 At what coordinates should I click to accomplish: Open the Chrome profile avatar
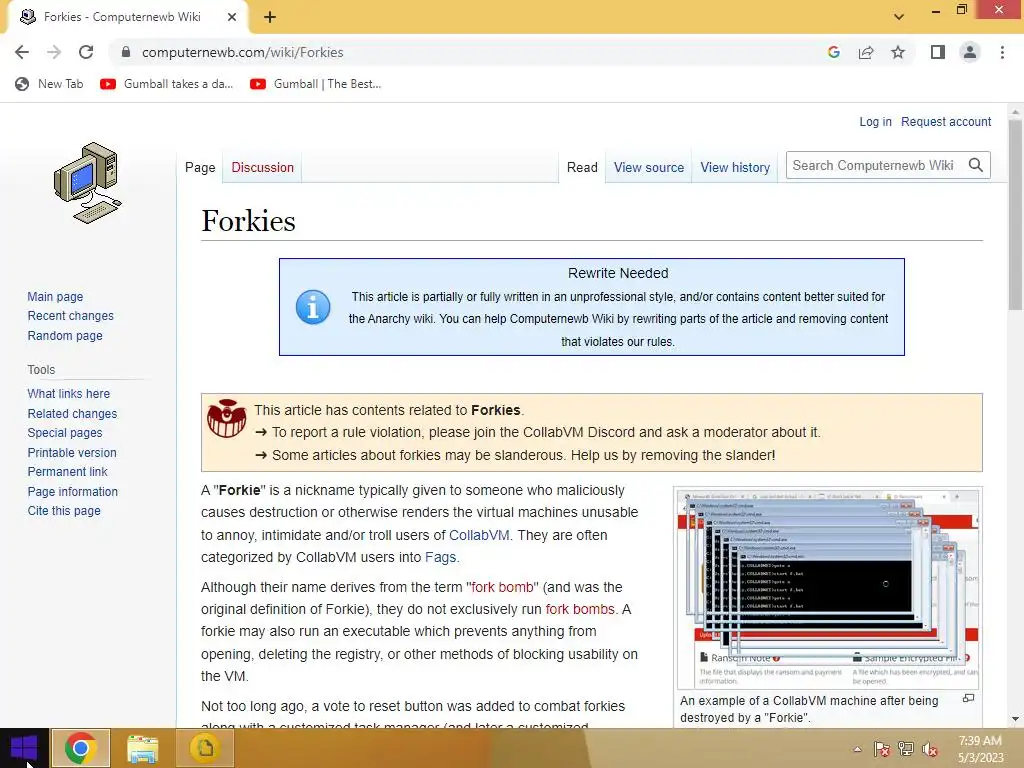click(970, 52)
